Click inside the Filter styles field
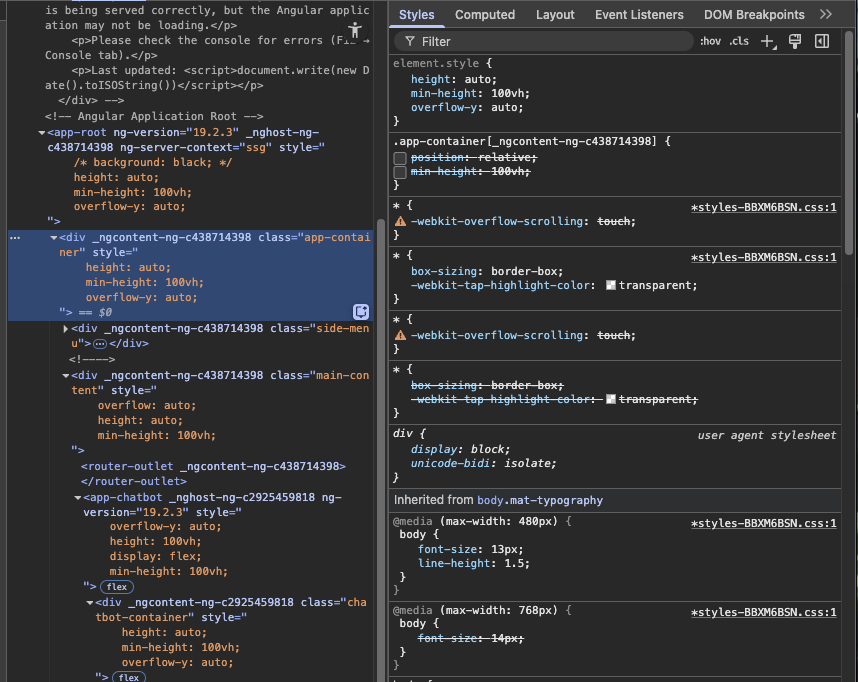Screen dimensions: 858x682 click(540, 41)
